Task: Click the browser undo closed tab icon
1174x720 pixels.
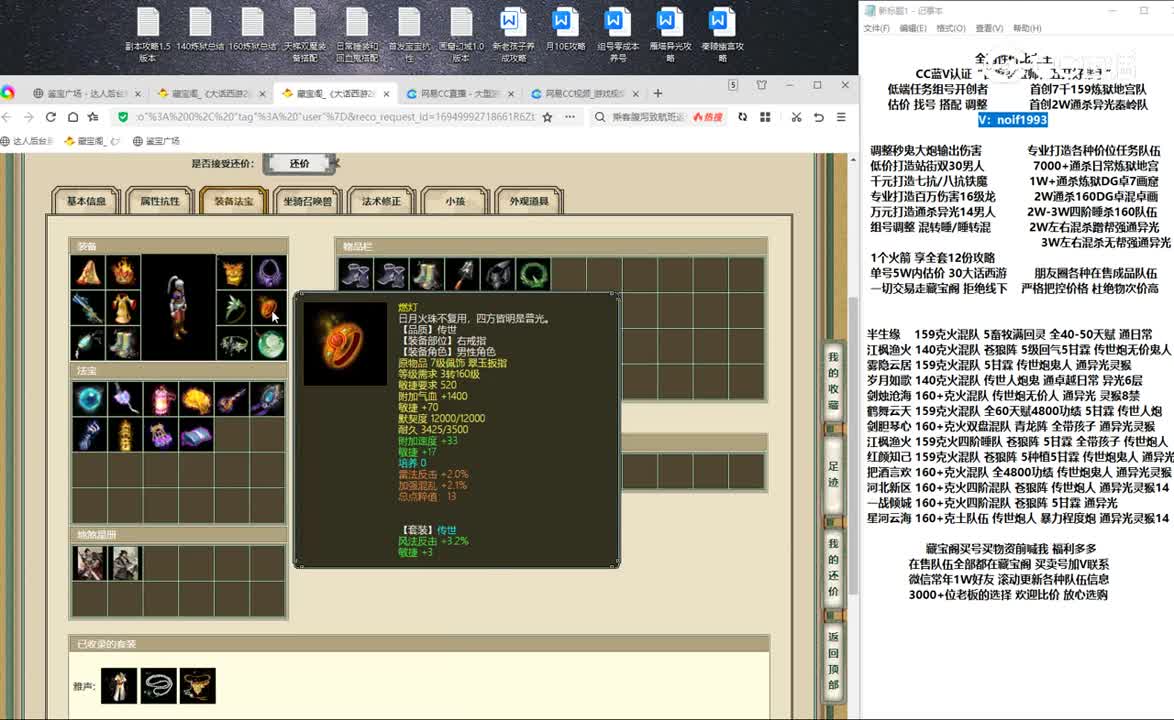Action: tap(818, 117)
